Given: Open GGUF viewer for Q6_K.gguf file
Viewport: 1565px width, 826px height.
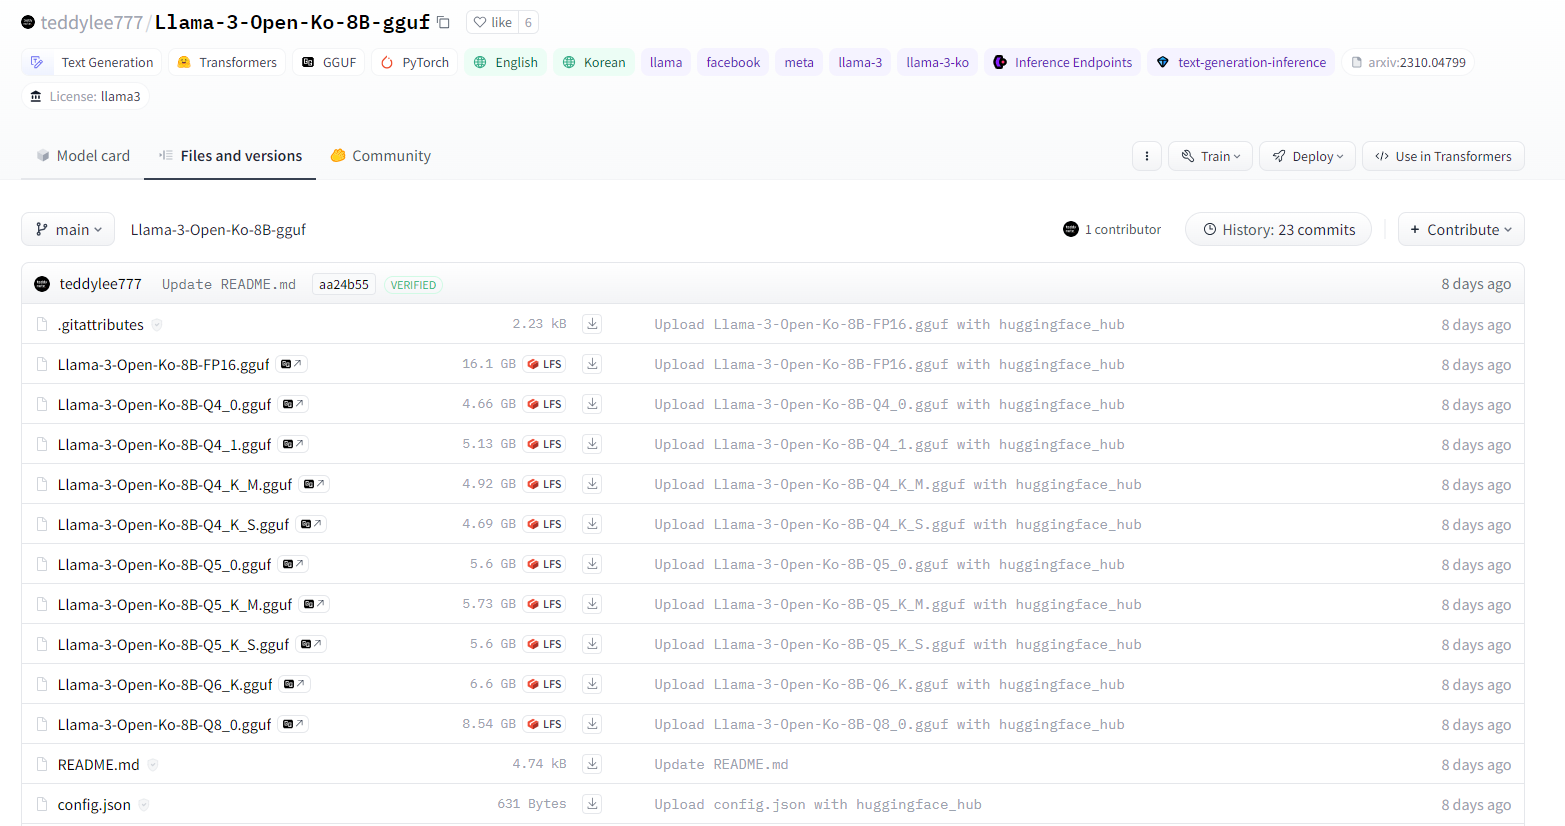Looking at the screenshot, I should click(x=295, y=684).
